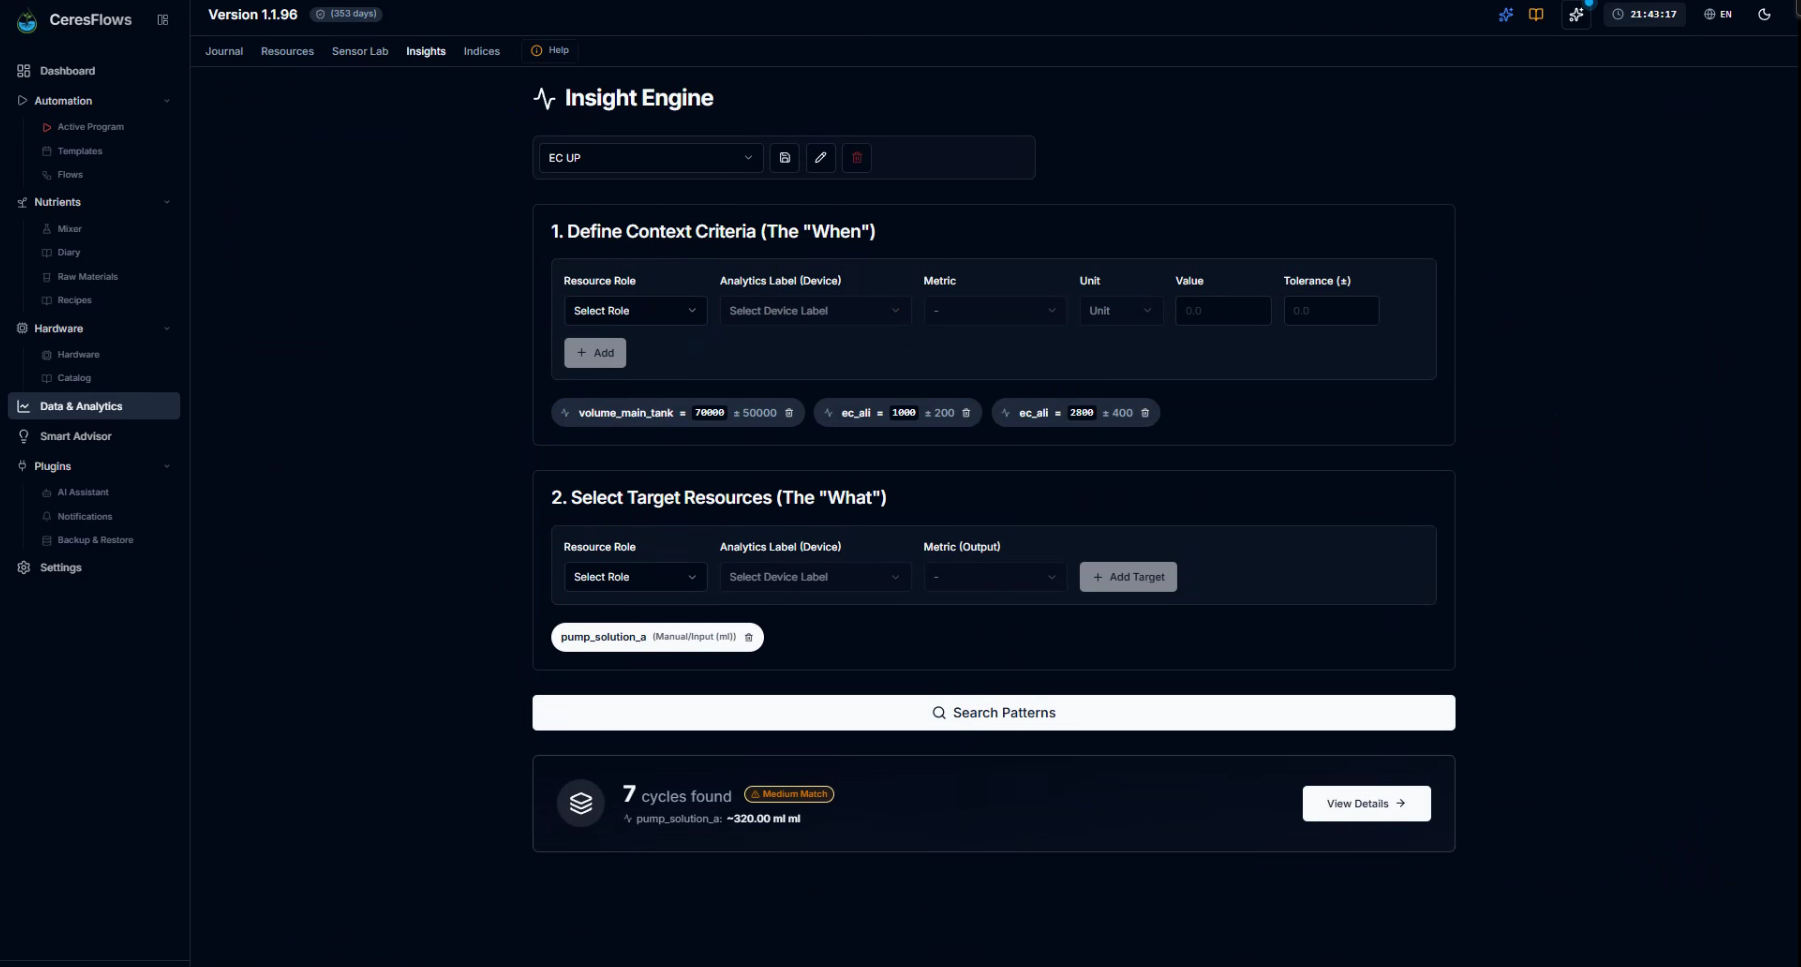The image size is (1801, 967).
Task: Open Dashboard in sidebar
Action: click(x=95, y=71)
